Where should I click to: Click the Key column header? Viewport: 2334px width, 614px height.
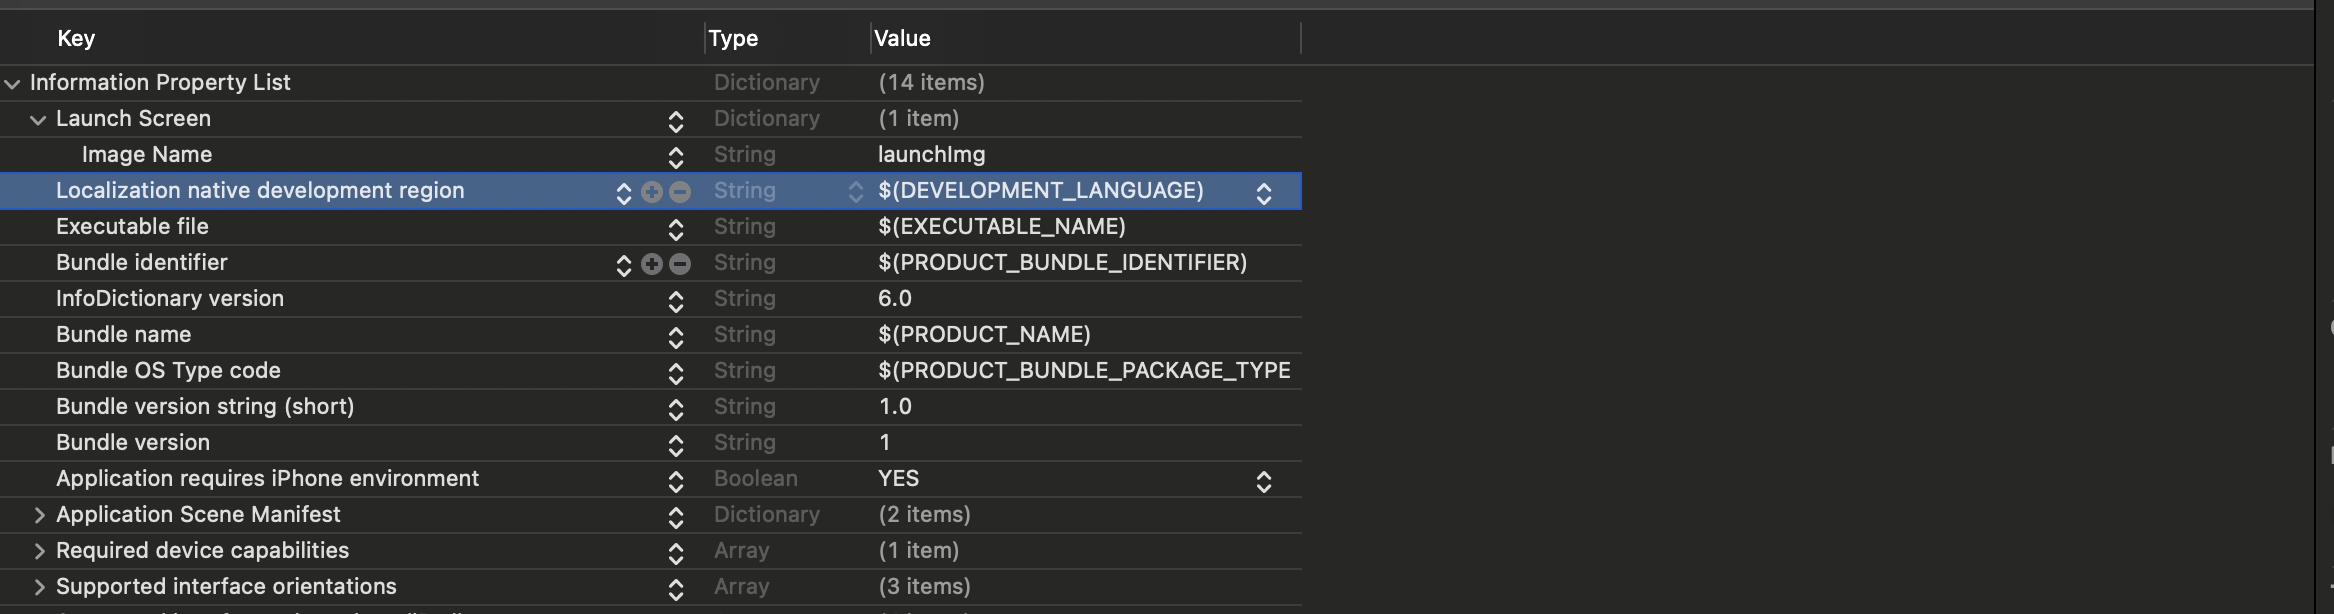(x=76, y=39)
